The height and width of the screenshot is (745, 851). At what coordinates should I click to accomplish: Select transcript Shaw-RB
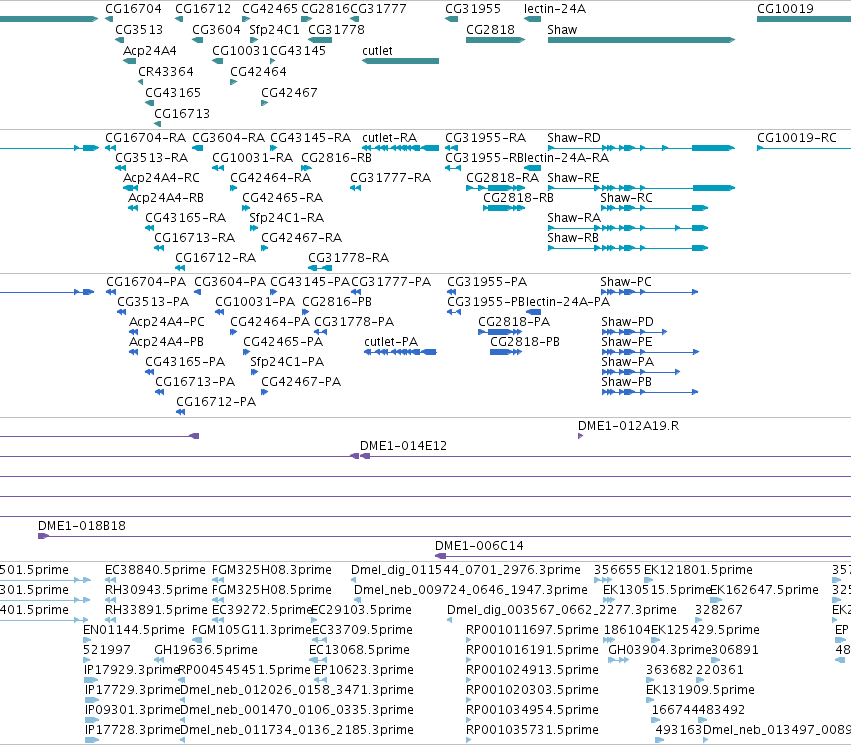(x=573, y=238)
